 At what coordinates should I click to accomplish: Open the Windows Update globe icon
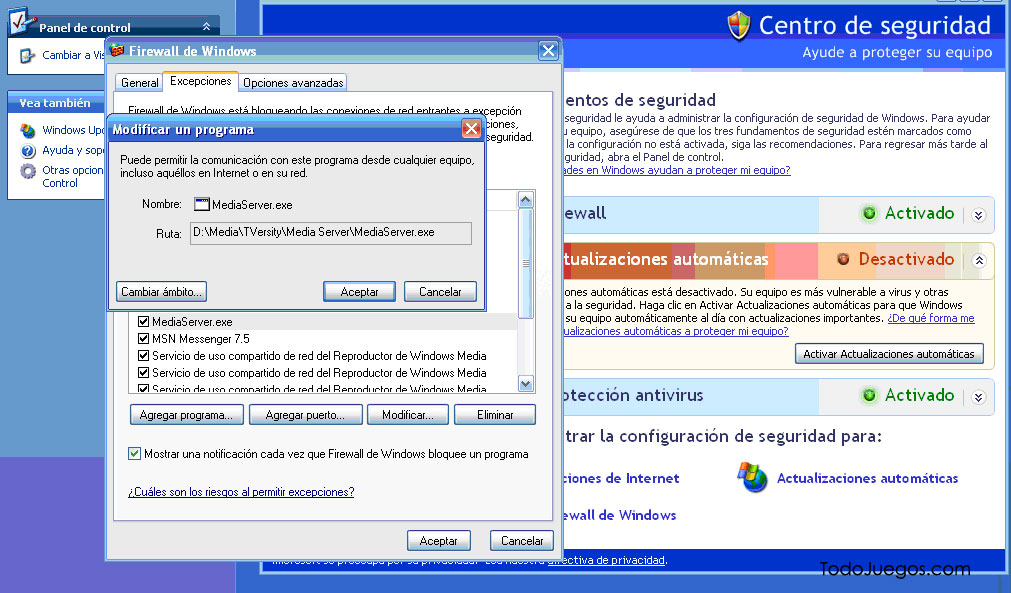click(28, 131)
